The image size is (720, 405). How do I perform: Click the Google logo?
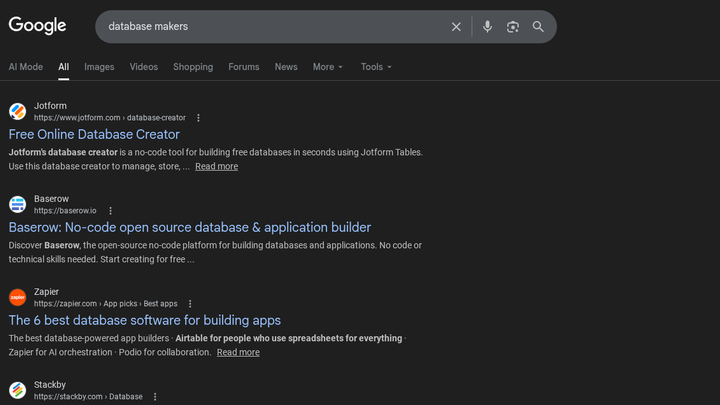38,26
